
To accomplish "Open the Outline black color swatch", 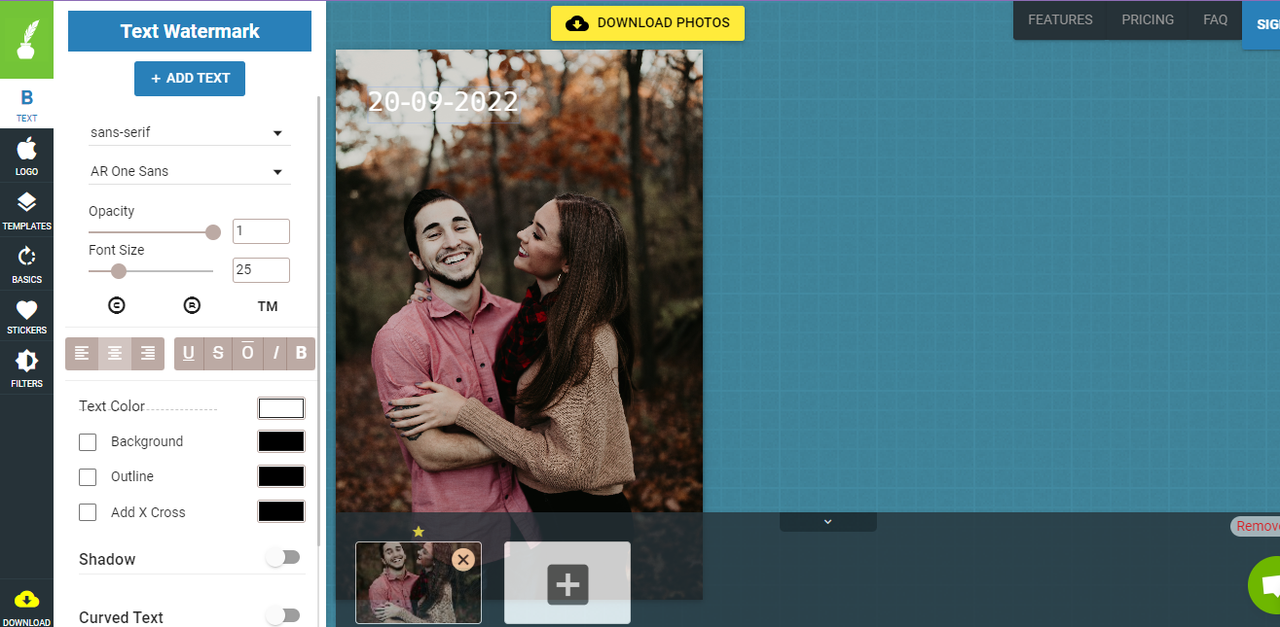I will click(281, 476).
